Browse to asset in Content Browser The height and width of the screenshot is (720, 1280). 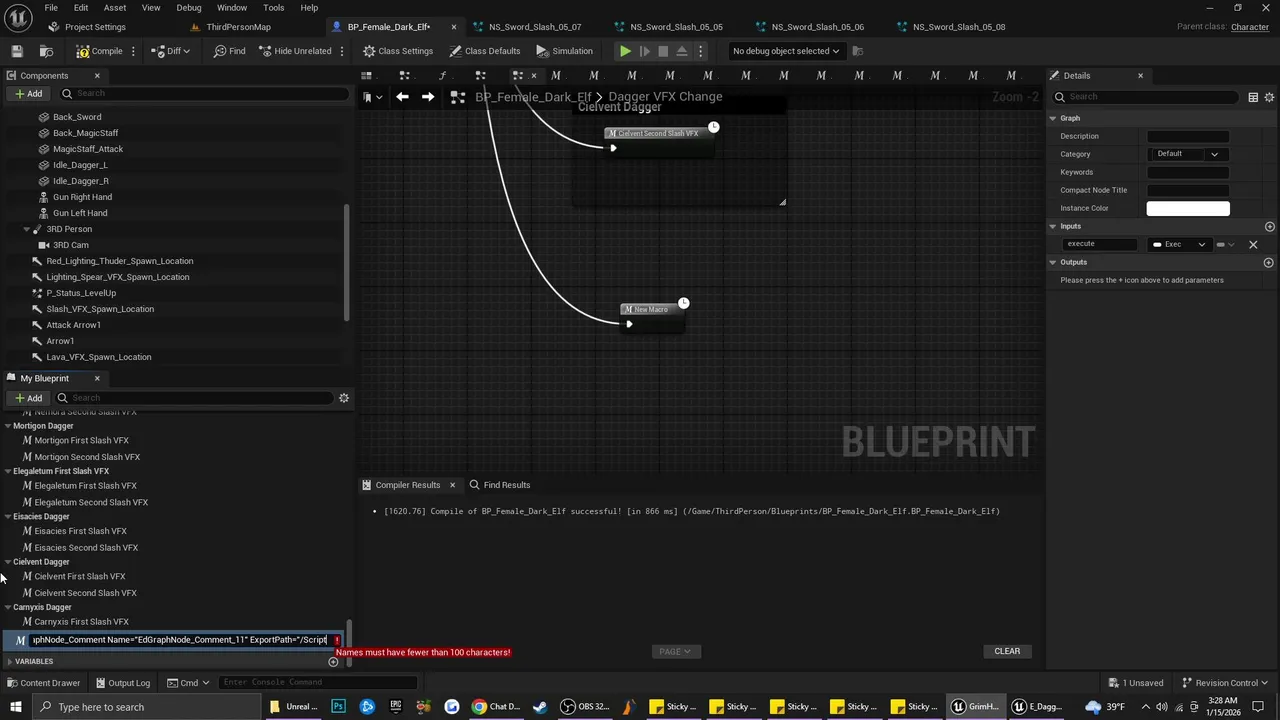coord(46,51)
